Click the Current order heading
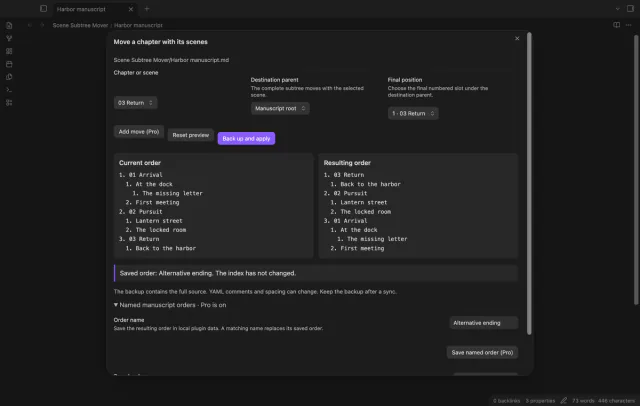 pos(140,163)
